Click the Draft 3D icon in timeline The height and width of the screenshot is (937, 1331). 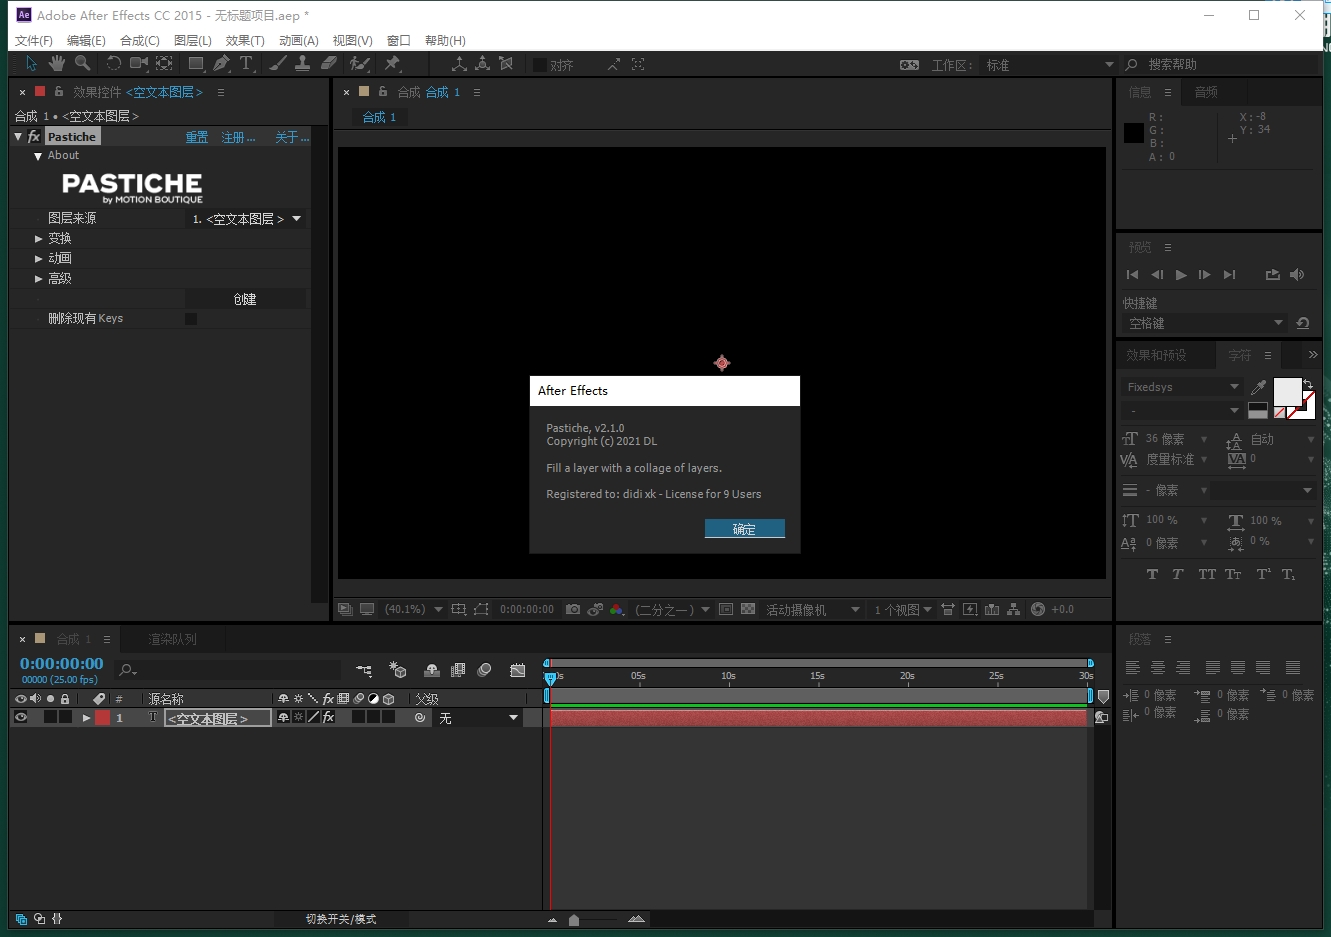pyautogui.click(x=398, y=670)
